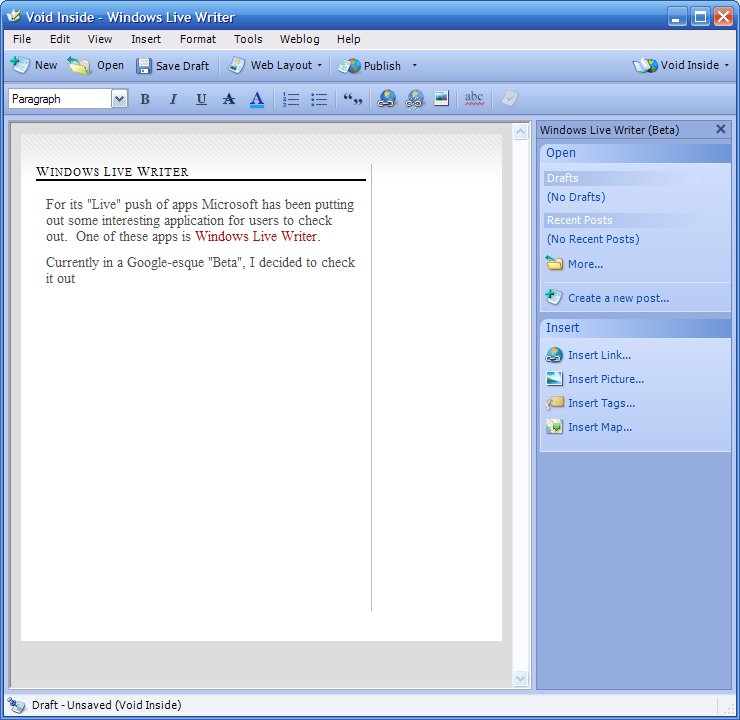The width and height of the screenshot is (740, 720).
Task: Click the Publish globe icon
Action: [x=349, y=66]
